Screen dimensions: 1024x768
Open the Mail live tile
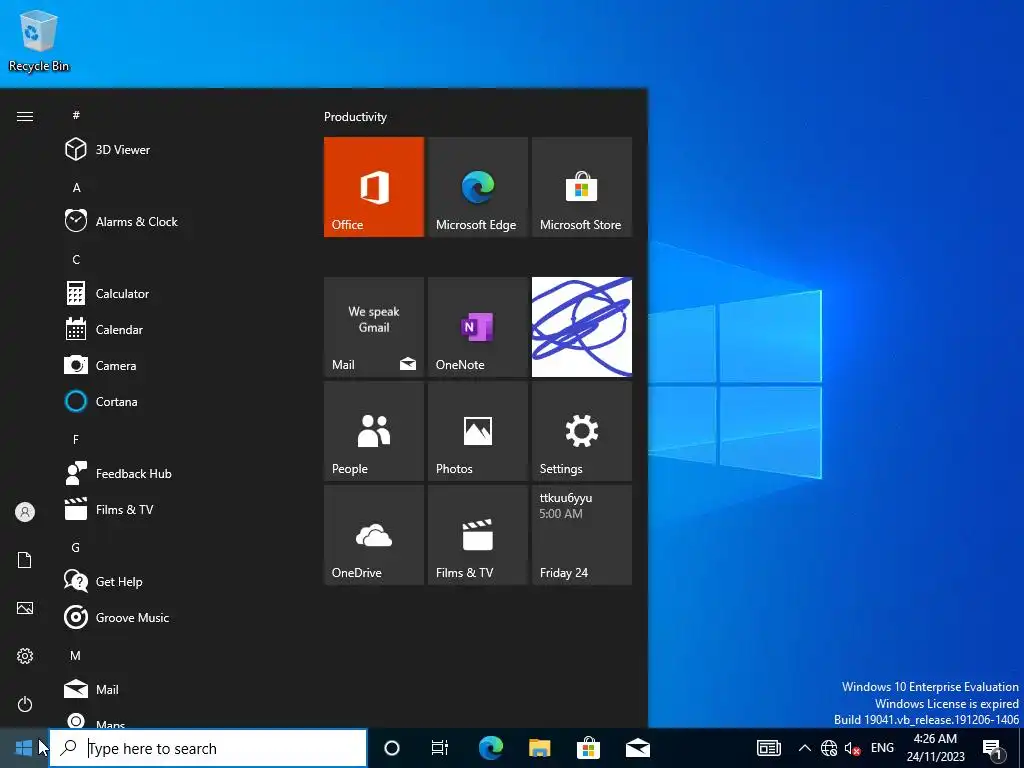pos(374,327)
